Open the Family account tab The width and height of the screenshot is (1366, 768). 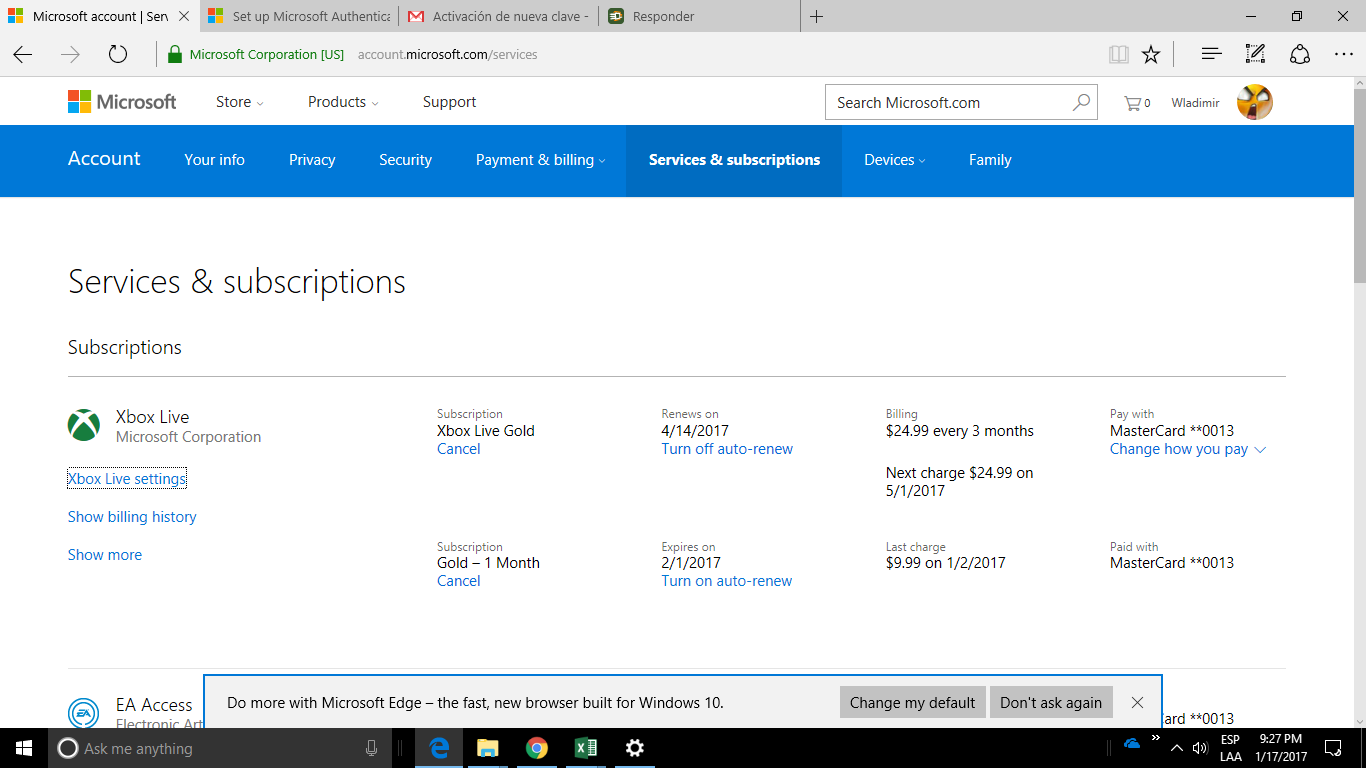(x=990, y=160)
